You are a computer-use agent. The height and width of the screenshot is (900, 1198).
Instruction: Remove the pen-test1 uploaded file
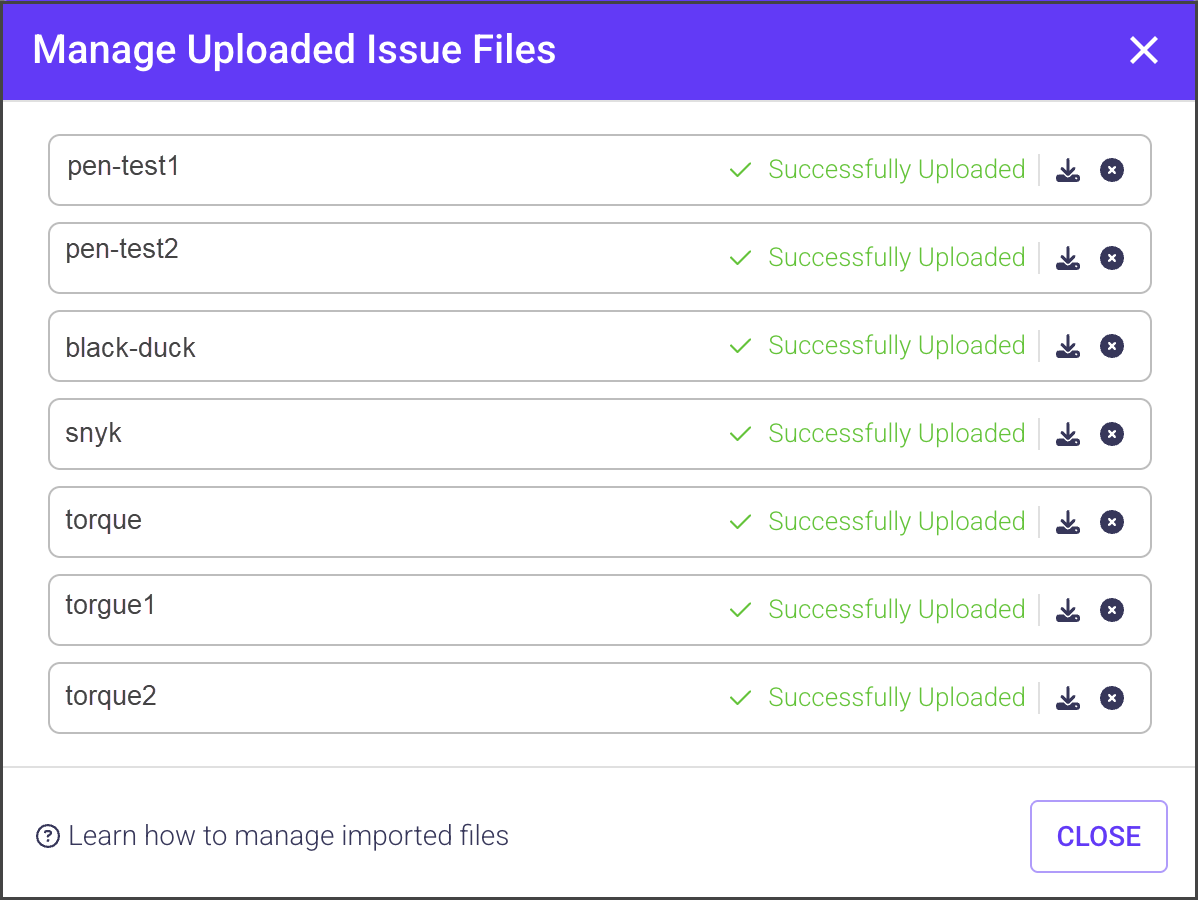(x=1111, y=170)
